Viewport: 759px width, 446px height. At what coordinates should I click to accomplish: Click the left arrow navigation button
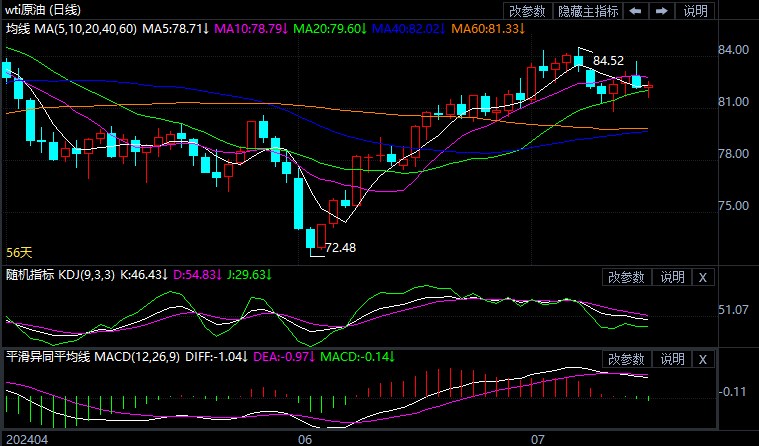pos(636,11)
